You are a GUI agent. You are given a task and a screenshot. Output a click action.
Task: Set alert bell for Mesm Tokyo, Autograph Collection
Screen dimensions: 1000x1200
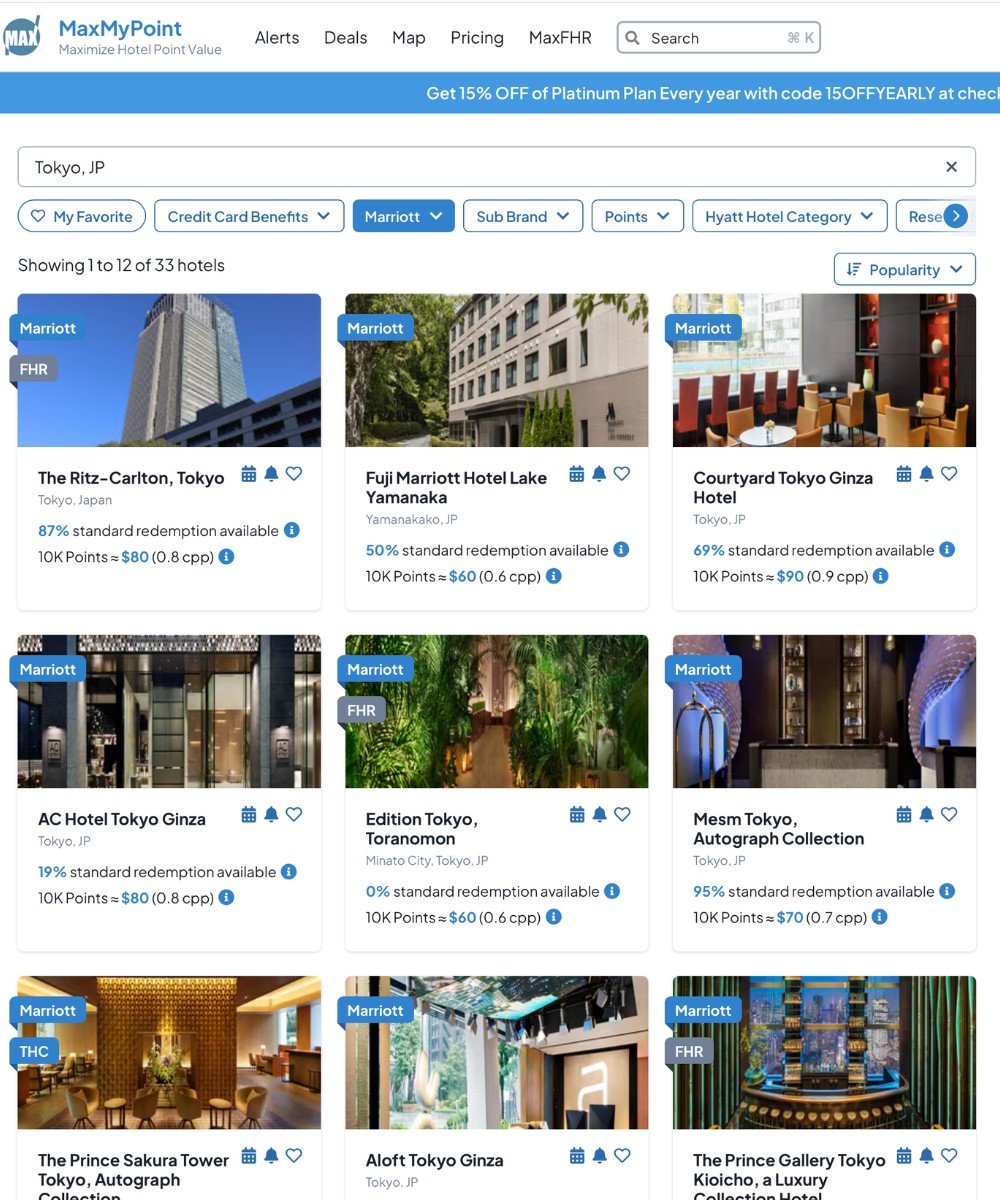coord(926,815)
